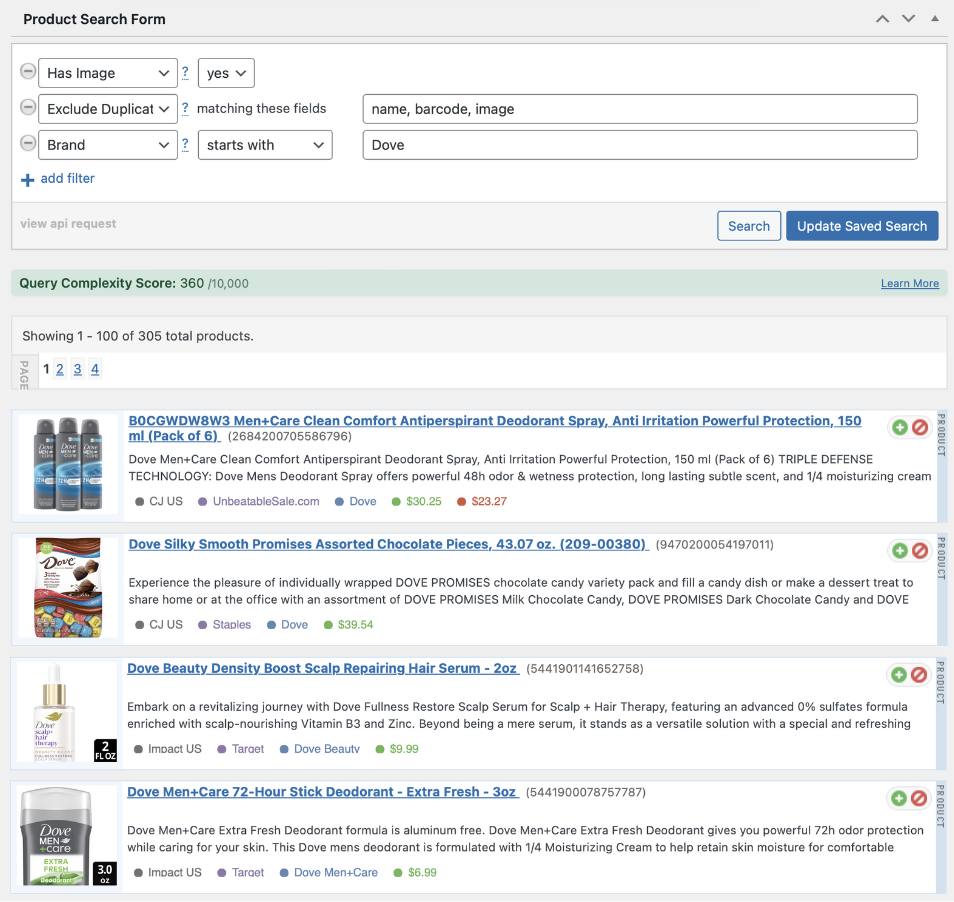Click the $6.99 price
This screenshot has width=954, height=902.
pyautogui.click(x=422, y=872)
